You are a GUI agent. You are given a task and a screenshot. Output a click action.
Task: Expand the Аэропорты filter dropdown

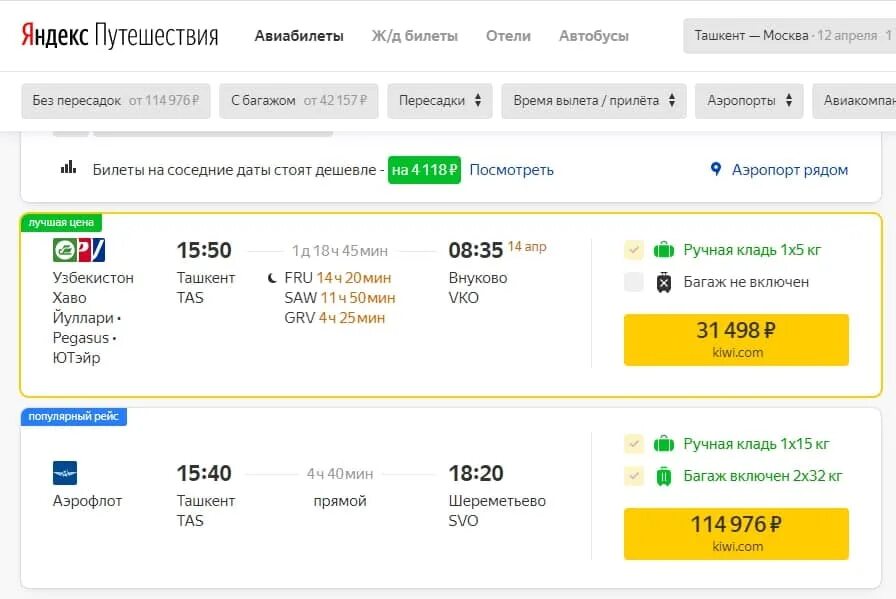pos(749,101)
